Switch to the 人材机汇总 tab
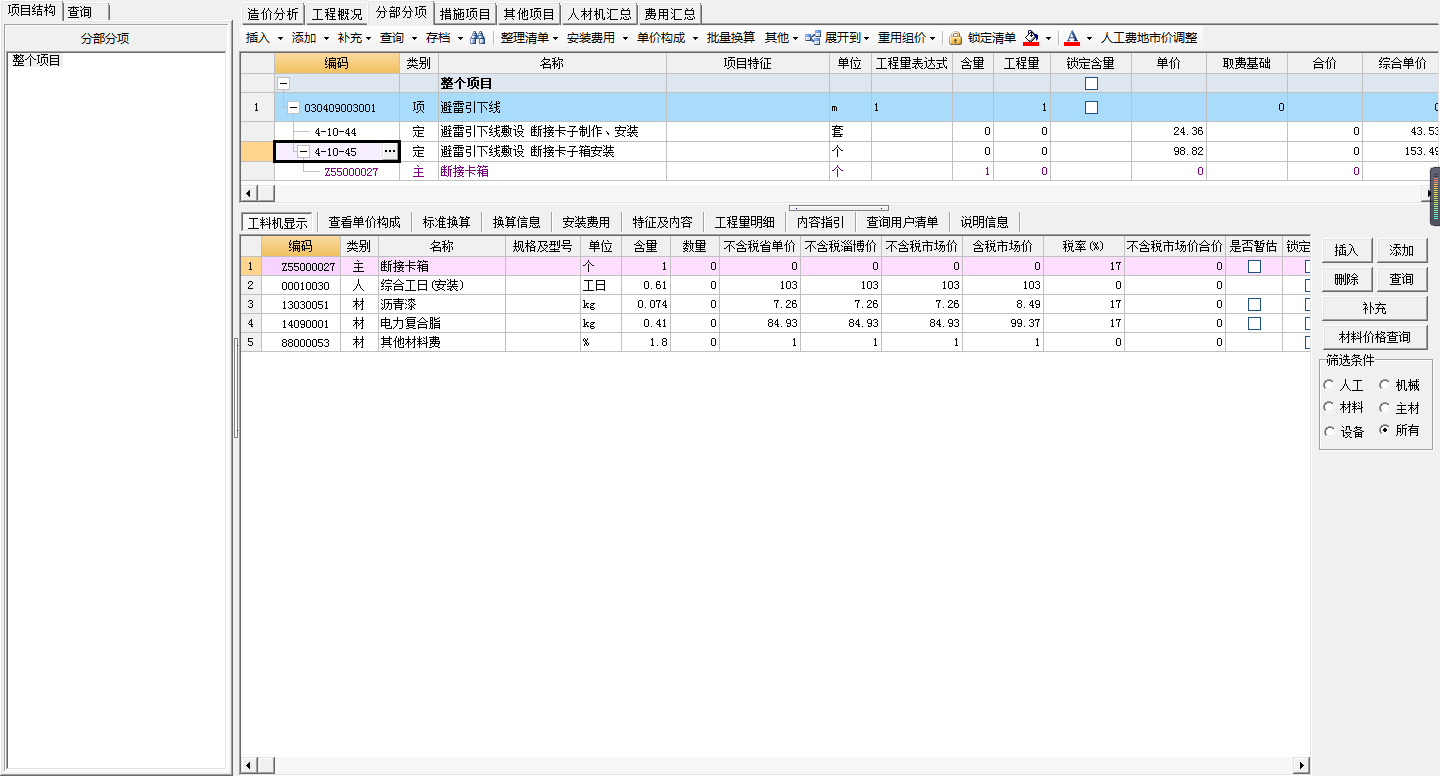 click(x=599, y=14)
